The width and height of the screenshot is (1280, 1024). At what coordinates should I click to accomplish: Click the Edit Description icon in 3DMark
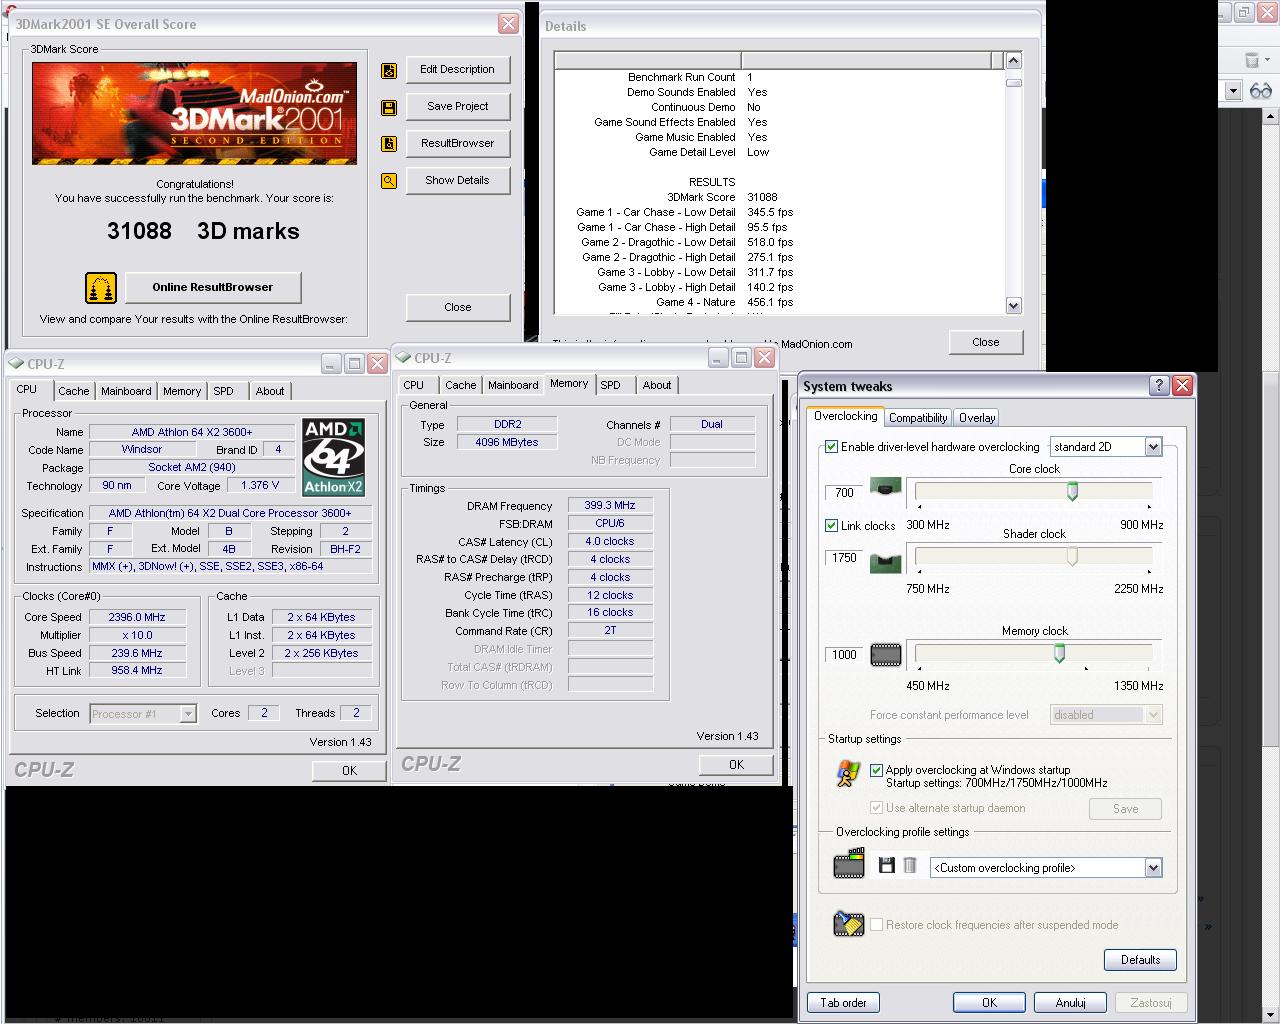pos(389,71)
